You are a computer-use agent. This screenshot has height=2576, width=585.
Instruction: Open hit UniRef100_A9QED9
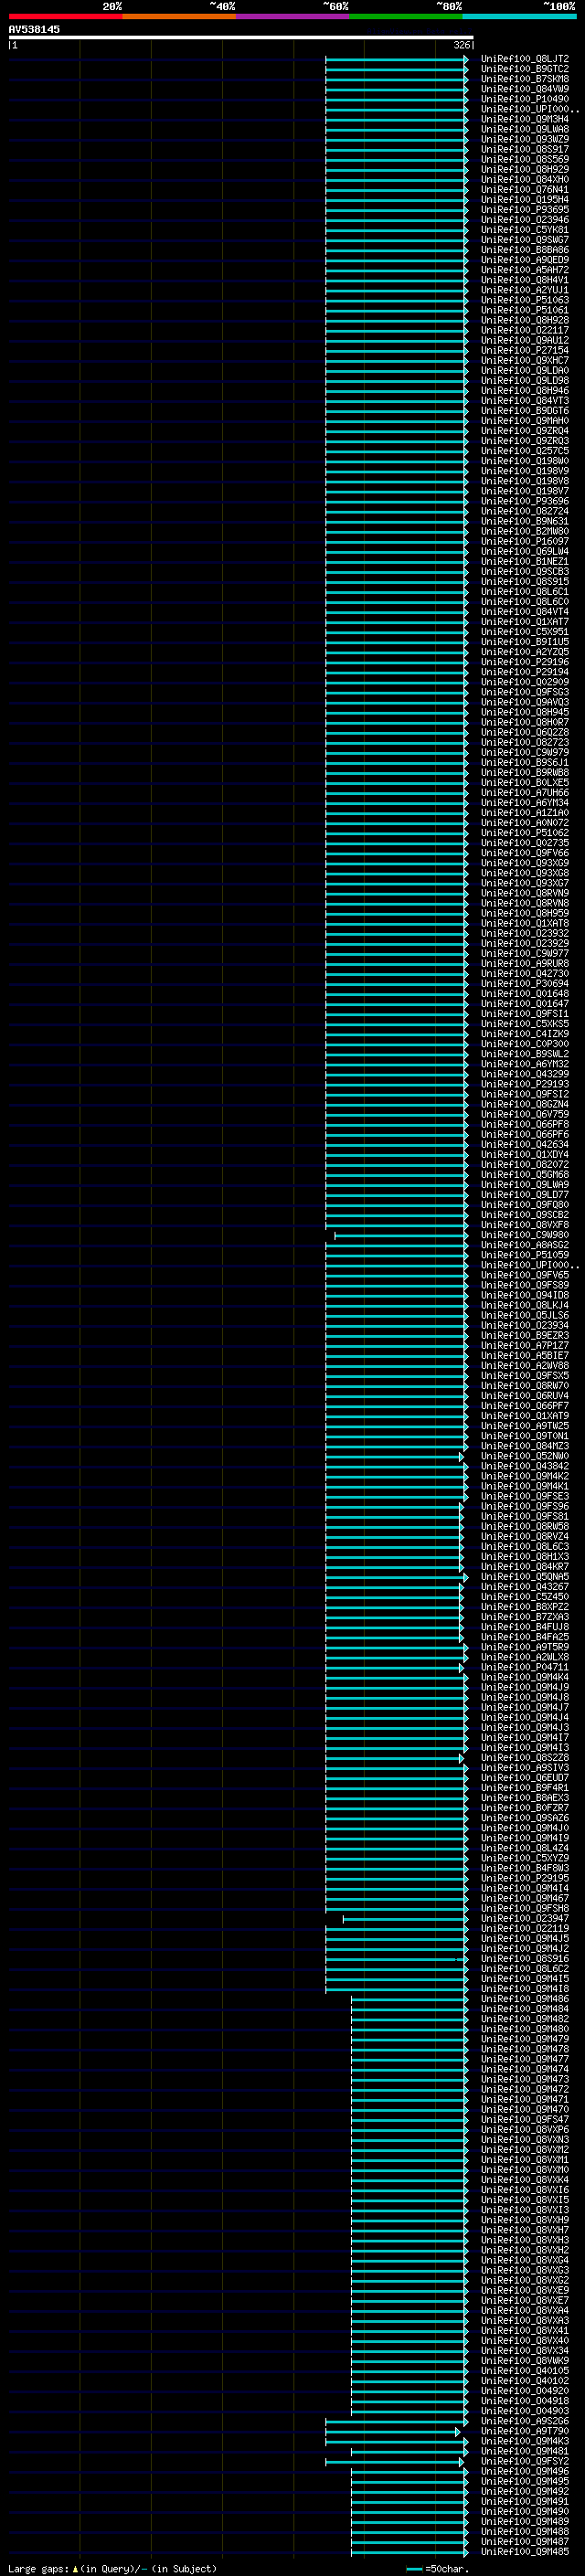pos(525,260)
